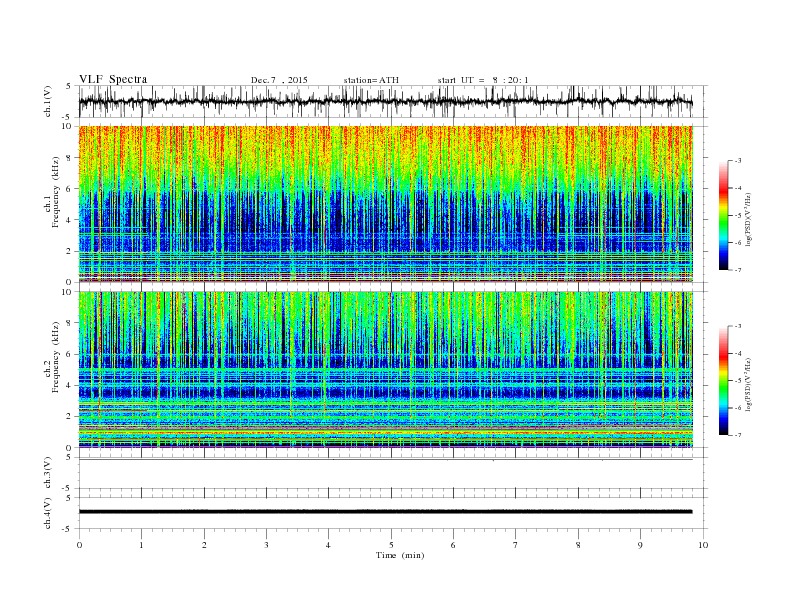
Task: Click the "Dec. 7 , 2015" date text
Action: point(279,80)
